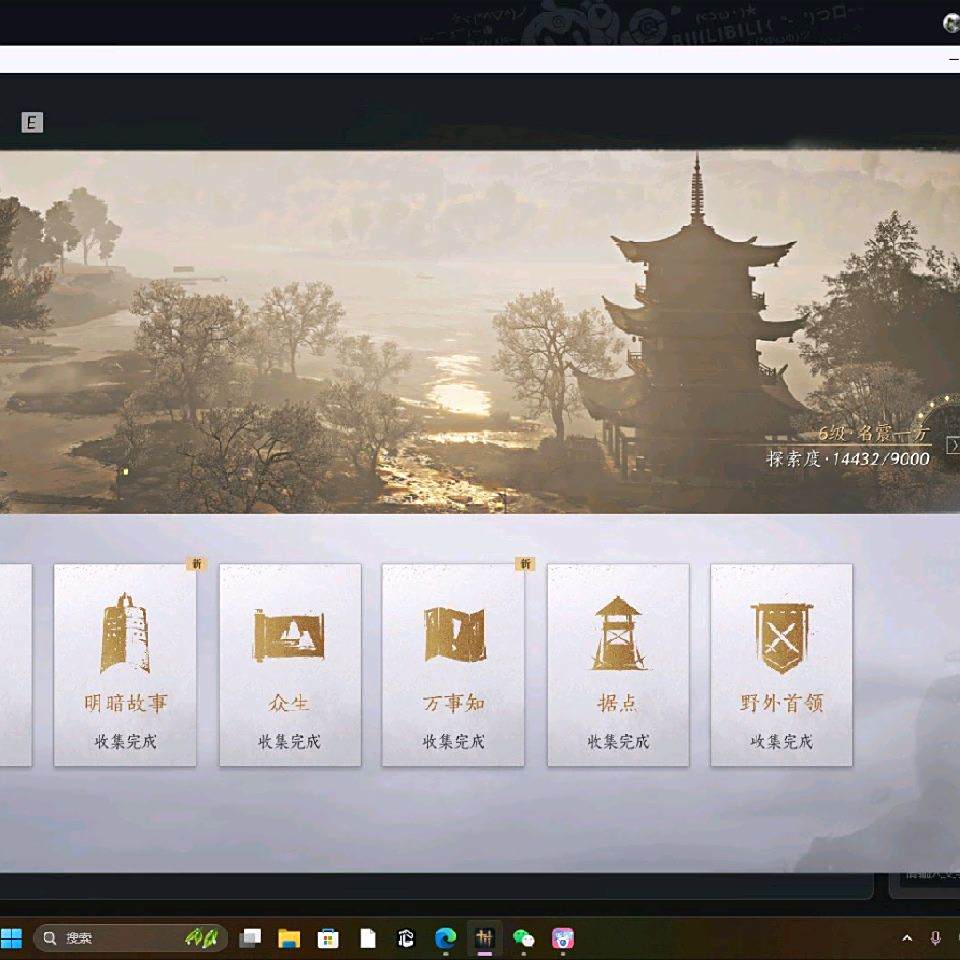960x960 pixels.
Task: Click the 6级·名震一方 level title
Action: [x=874, y=433]
